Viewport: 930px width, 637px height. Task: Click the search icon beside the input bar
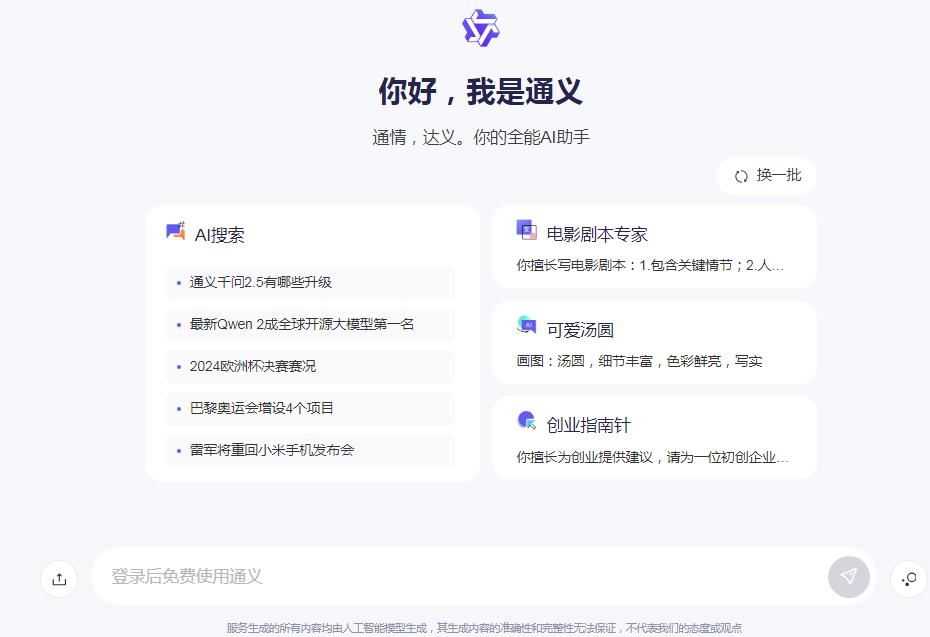point(908,579)
